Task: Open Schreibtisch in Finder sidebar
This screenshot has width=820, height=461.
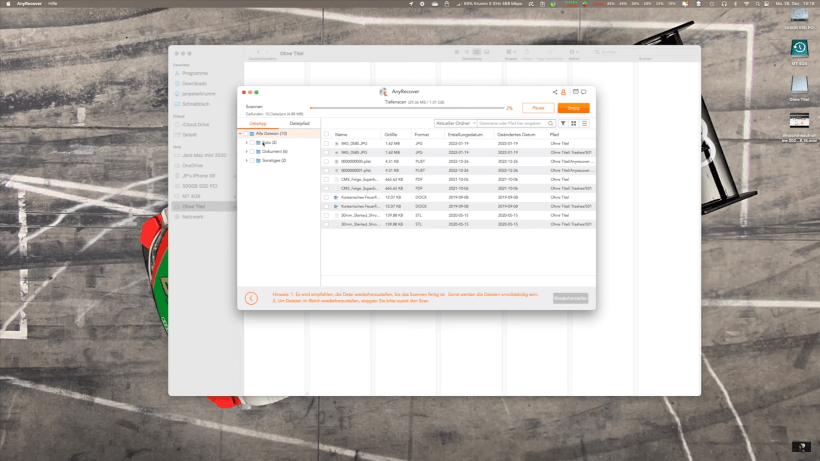Action: [x=196, y=104]
